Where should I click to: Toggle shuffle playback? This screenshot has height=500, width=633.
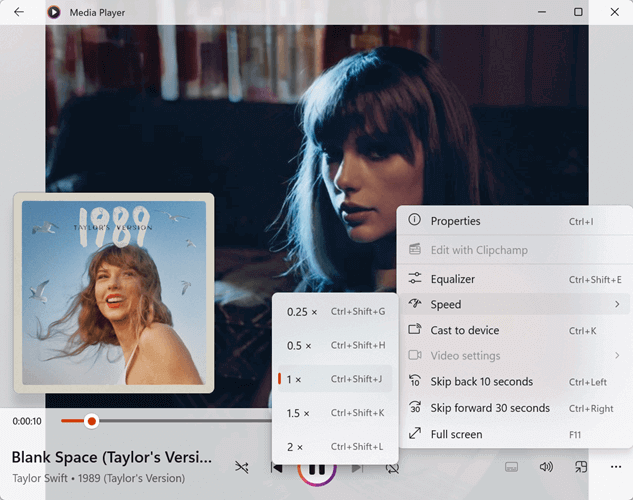point(242,467)
